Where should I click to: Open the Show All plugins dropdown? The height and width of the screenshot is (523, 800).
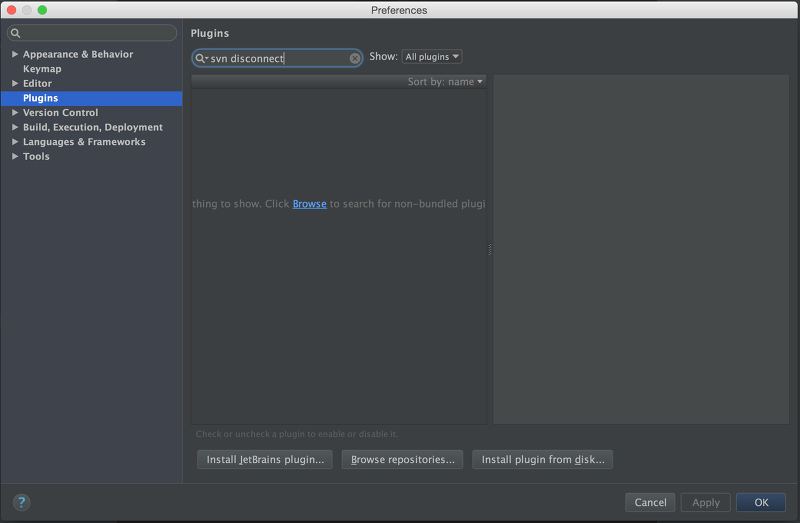(432, 57)
